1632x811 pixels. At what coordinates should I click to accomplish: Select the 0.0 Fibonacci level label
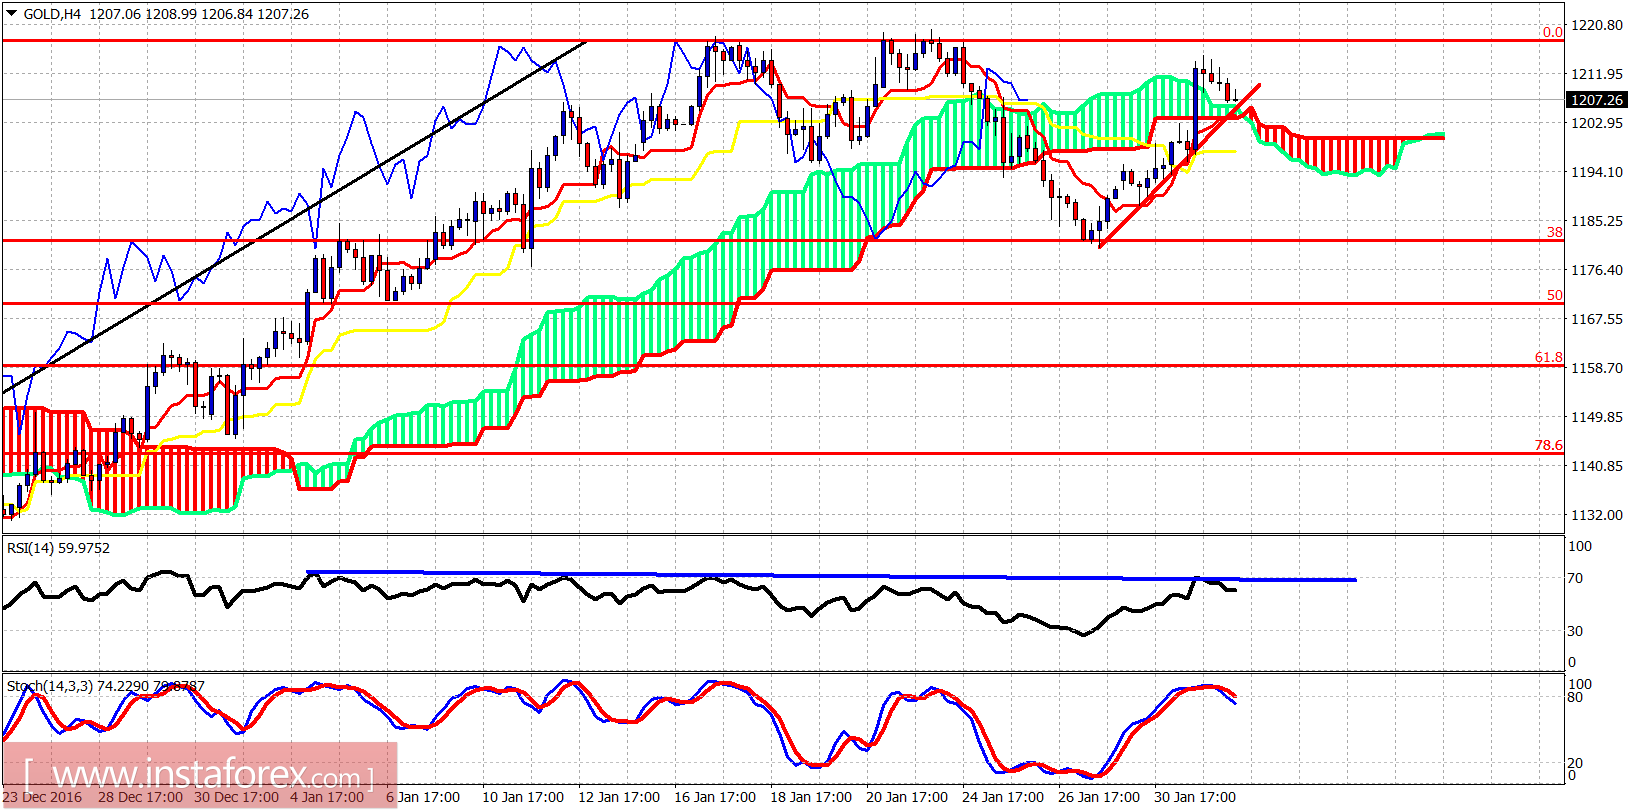pyautogui.click(x=1552, y=32)
